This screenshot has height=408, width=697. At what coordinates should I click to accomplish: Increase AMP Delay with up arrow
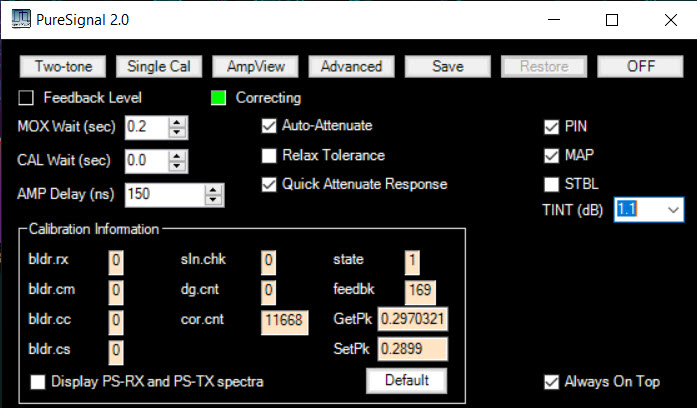click(213, 190)
